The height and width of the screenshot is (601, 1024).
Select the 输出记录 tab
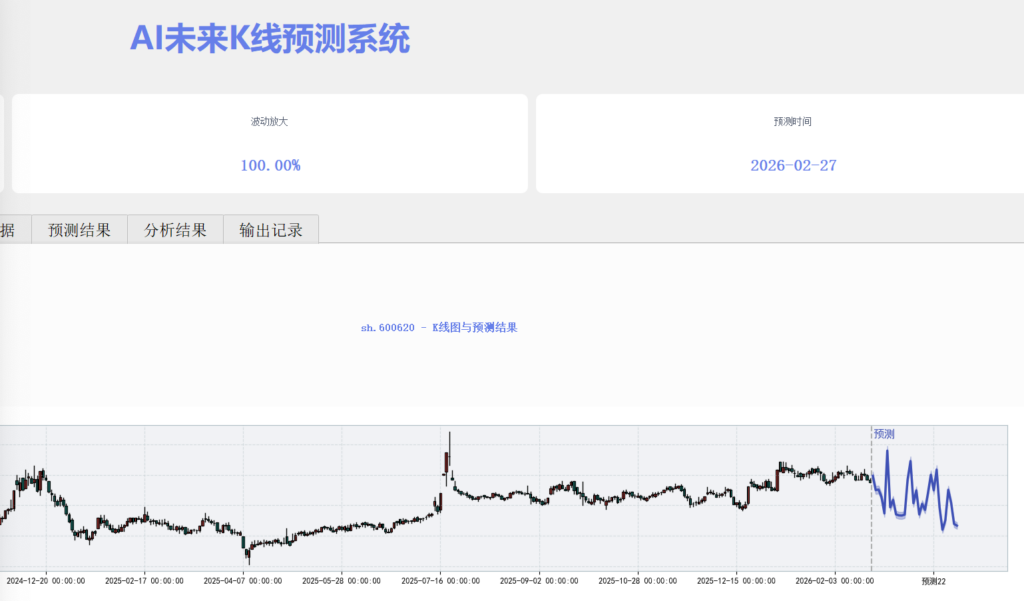270,230
